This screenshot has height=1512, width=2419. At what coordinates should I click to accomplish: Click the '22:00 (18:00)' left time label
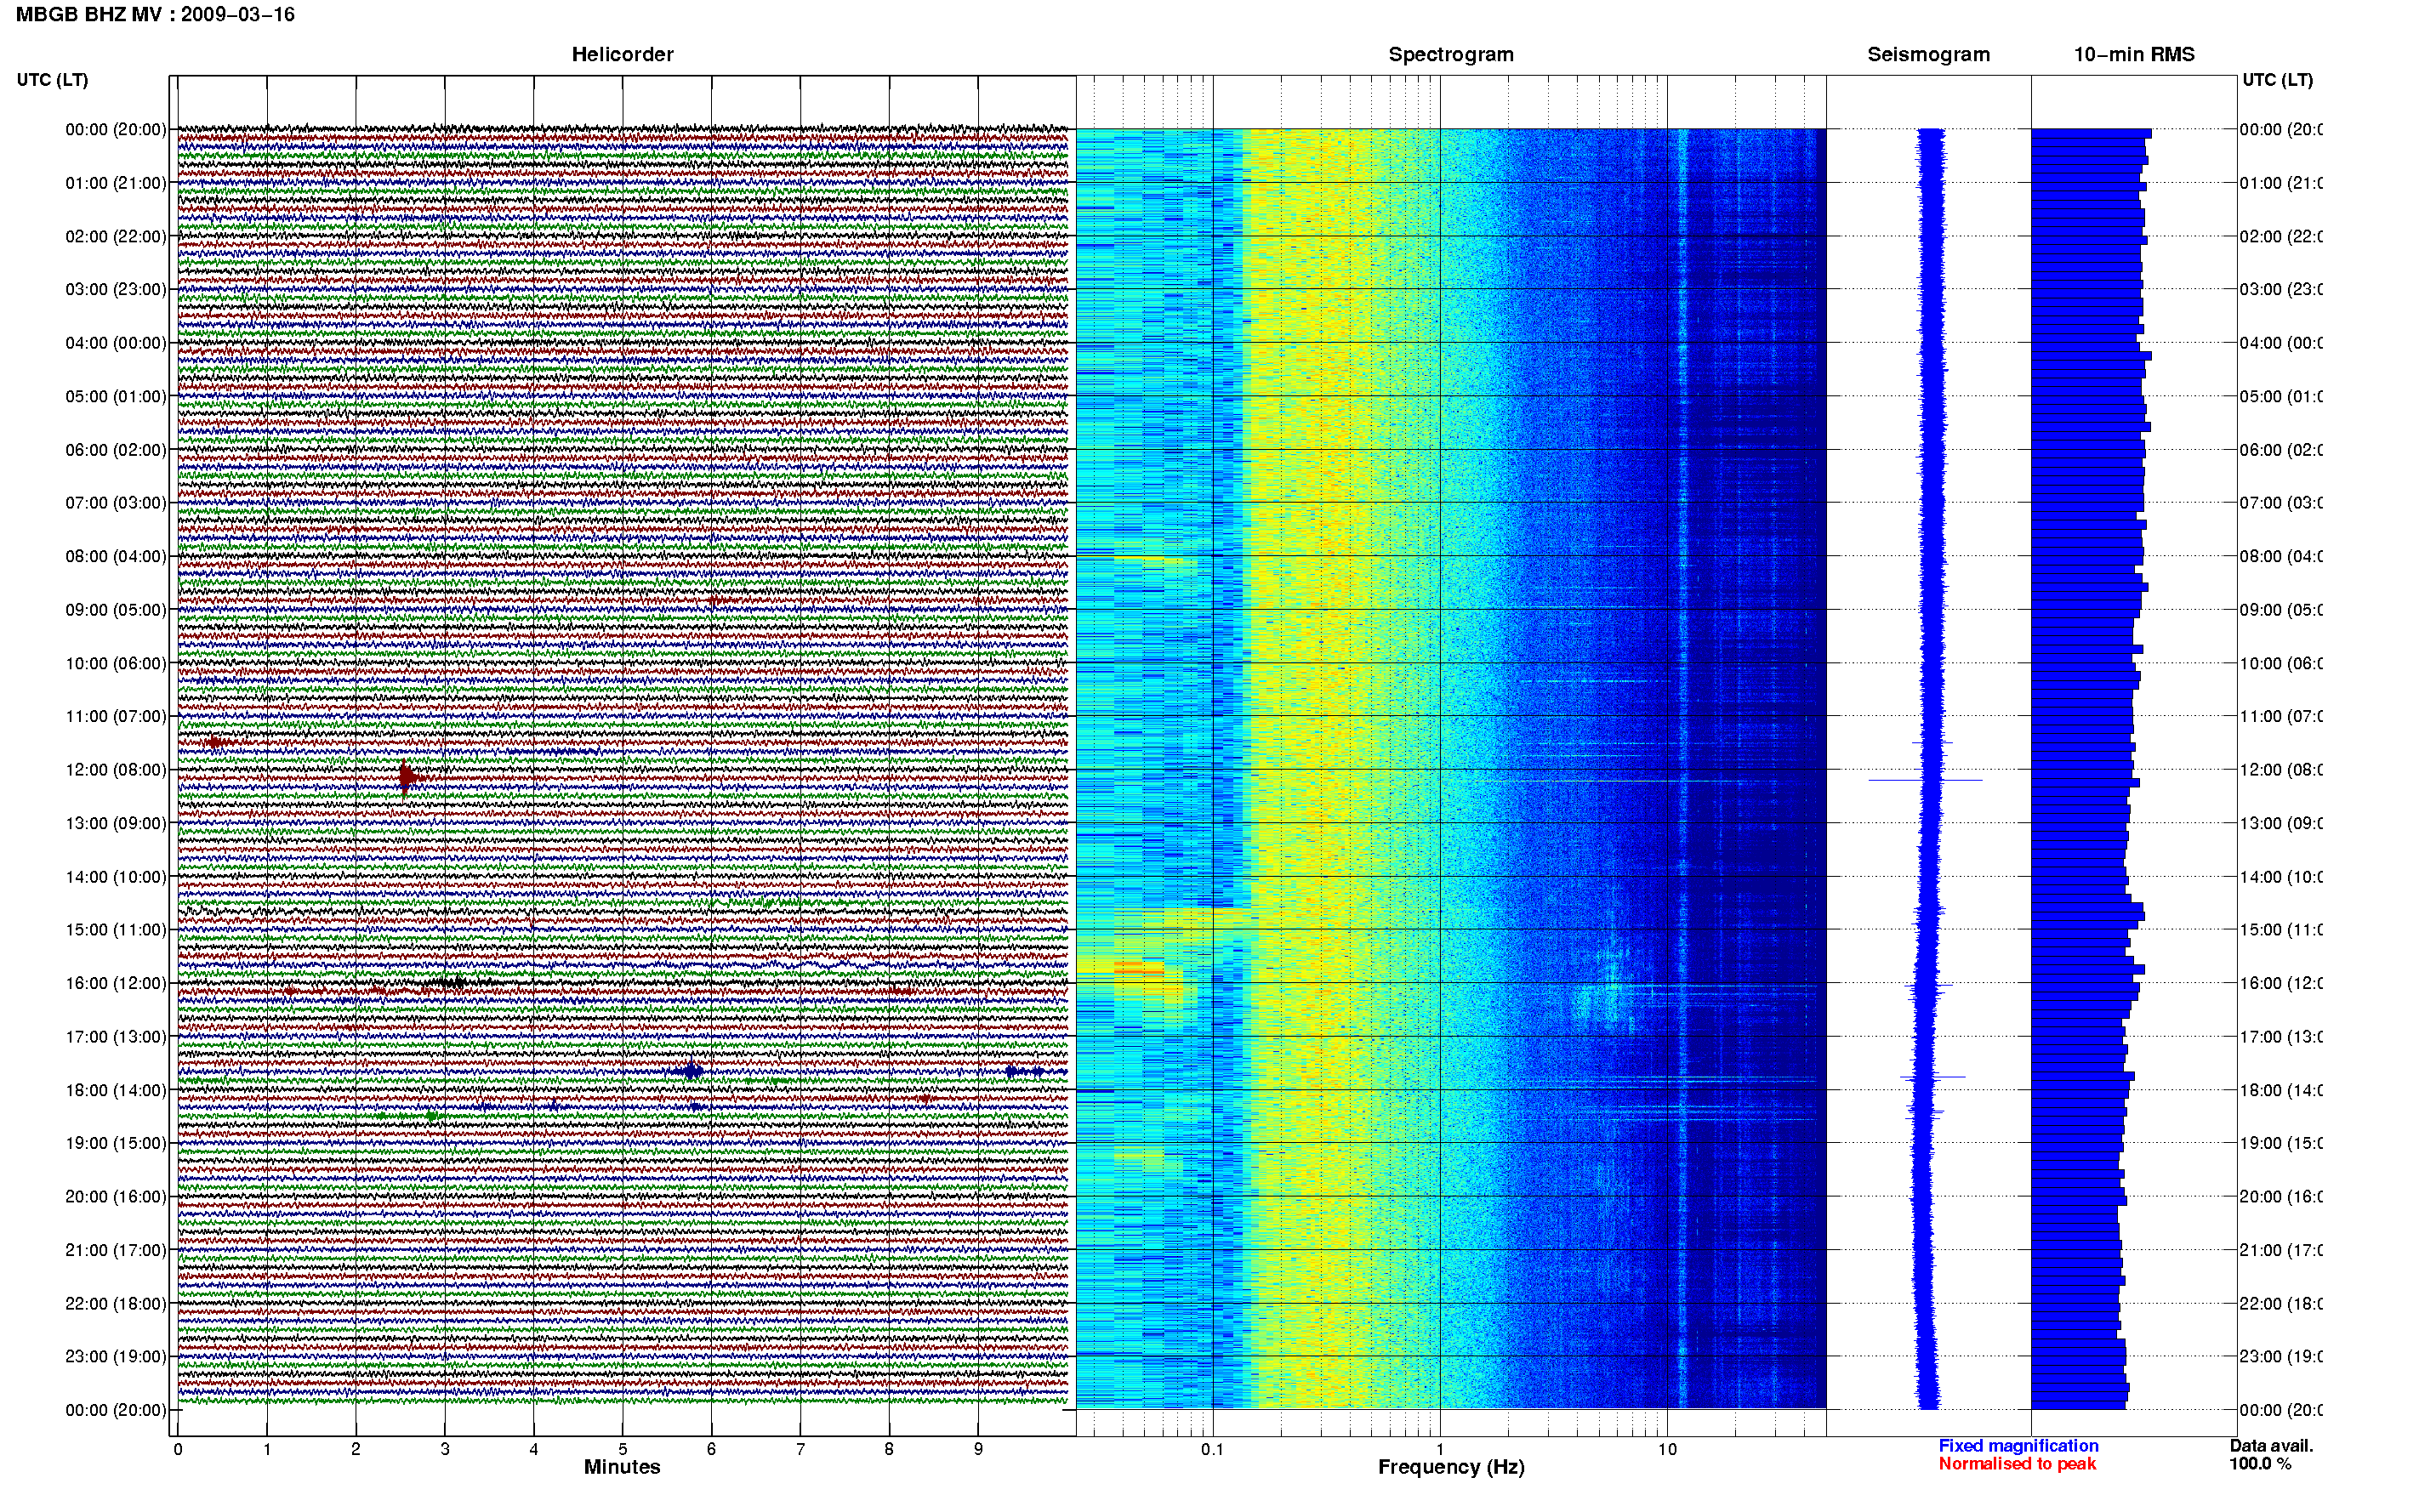point(116,1304)
